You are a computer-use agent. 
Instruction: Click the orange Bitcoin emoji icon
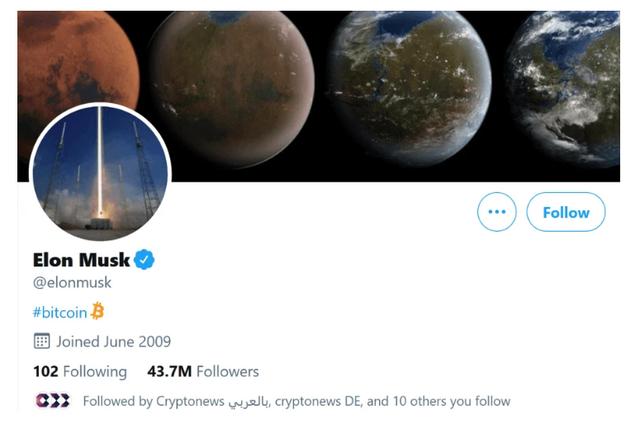coord(98,311)
